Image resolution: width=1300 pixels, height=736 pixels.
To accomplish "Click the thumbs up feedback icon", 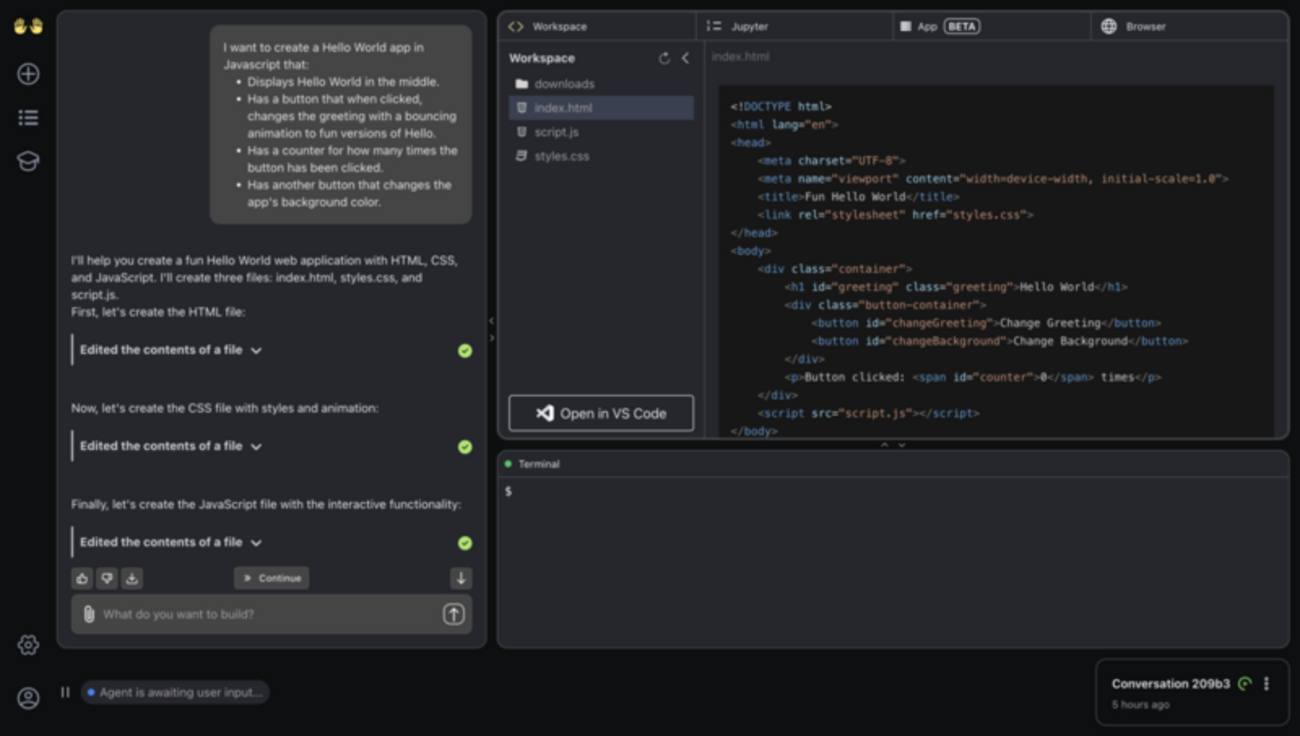I will click(82, 578).
